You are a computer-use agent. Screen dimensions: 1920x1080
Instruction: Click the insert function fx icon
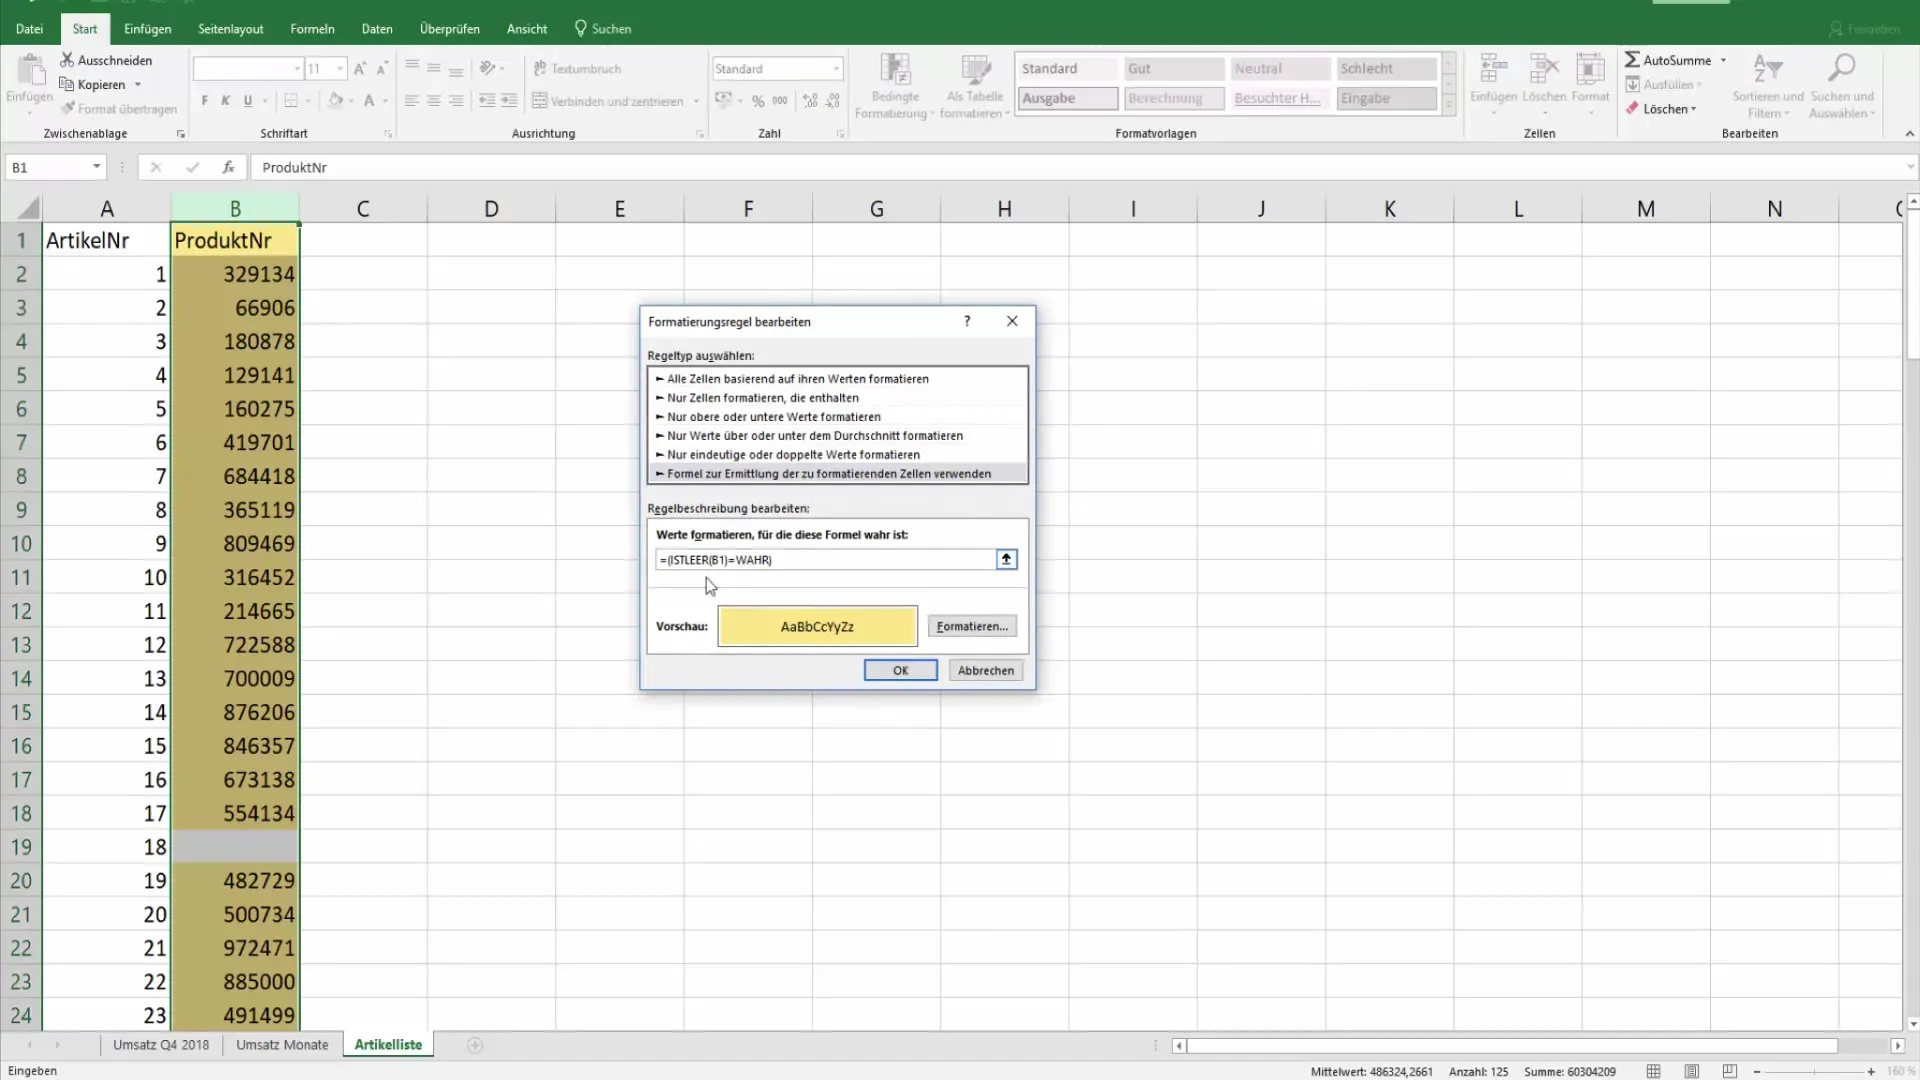coord(228,167)
